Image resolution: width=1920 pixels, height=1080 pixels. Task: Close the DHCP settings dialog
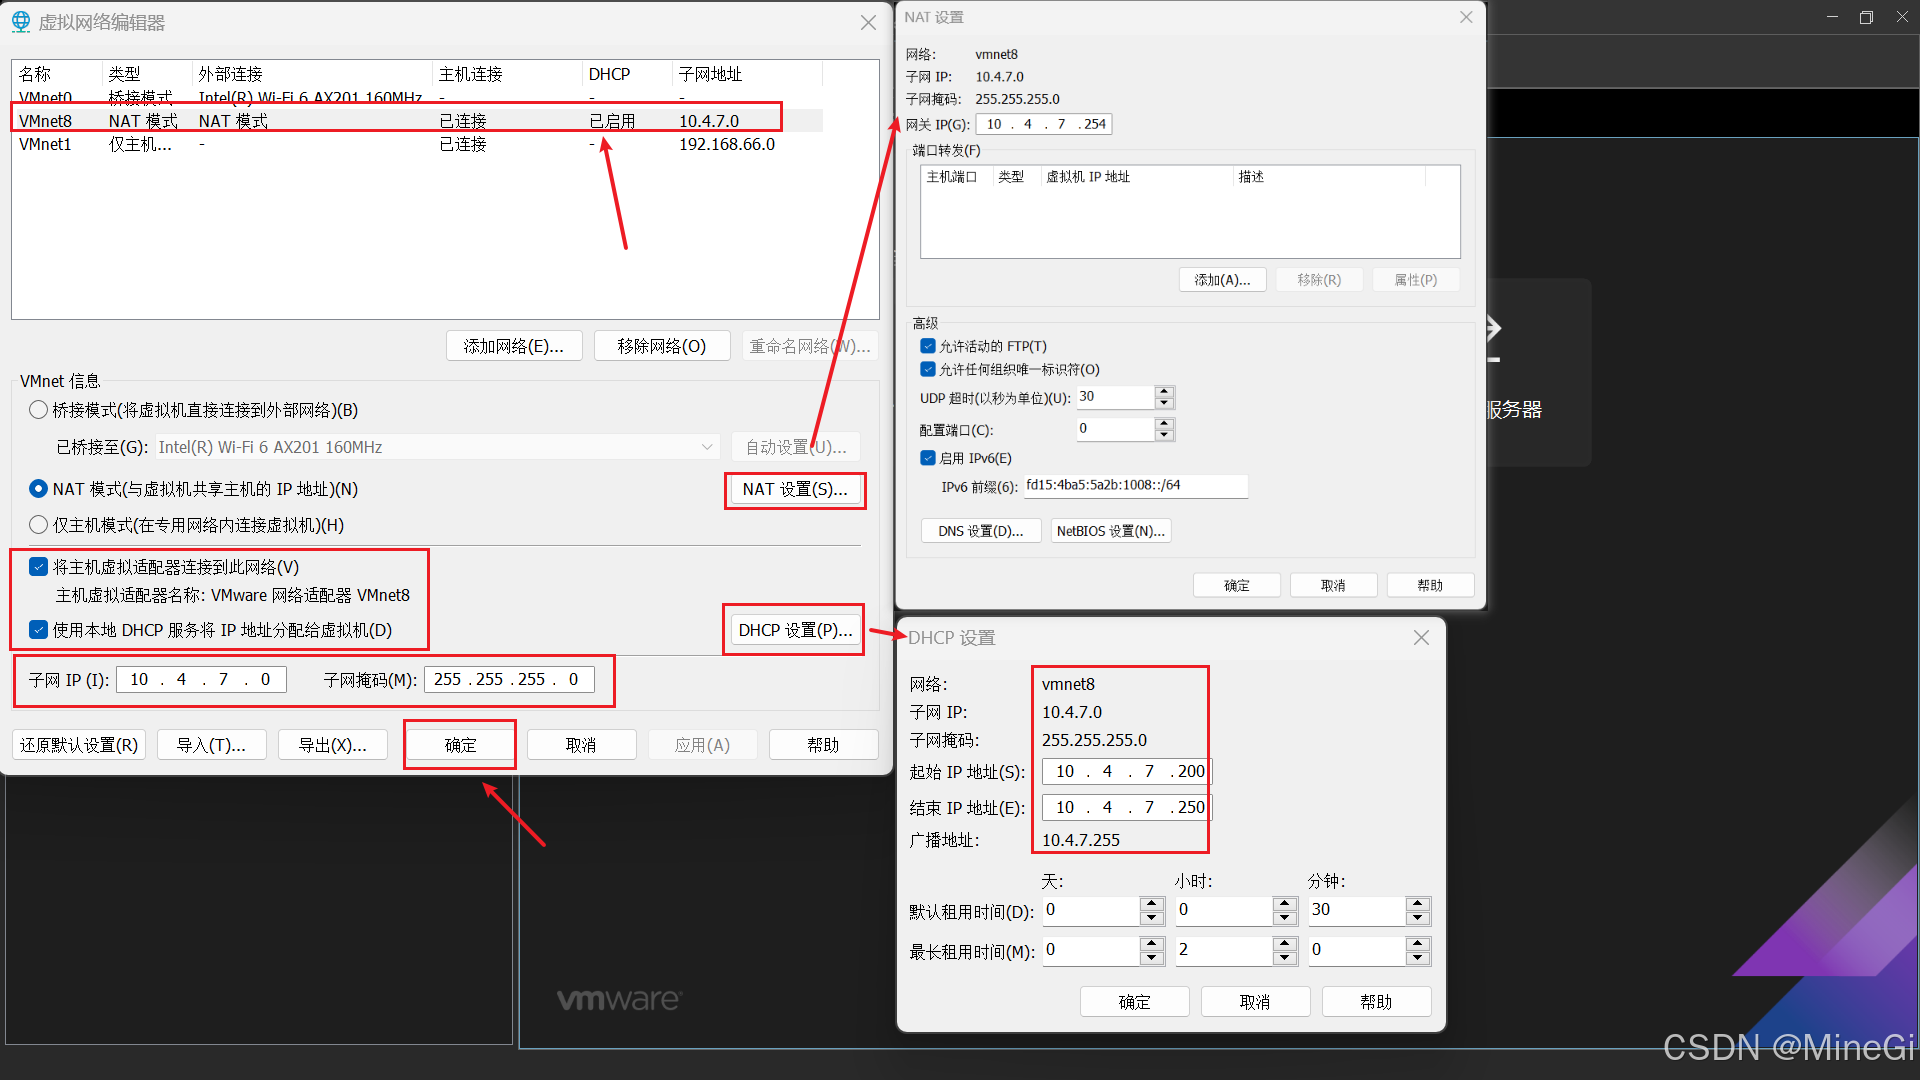pyautogui.click(x=1421, y=638)
